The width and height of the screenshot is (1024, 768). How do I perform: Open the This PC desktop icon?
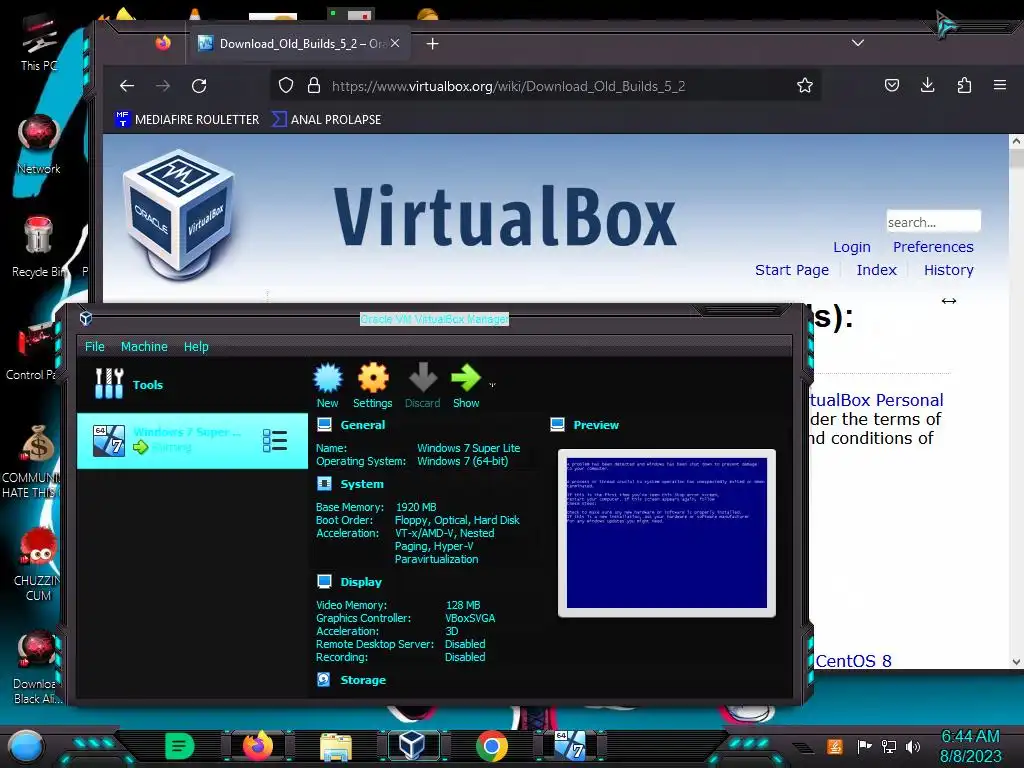point(39,42)
